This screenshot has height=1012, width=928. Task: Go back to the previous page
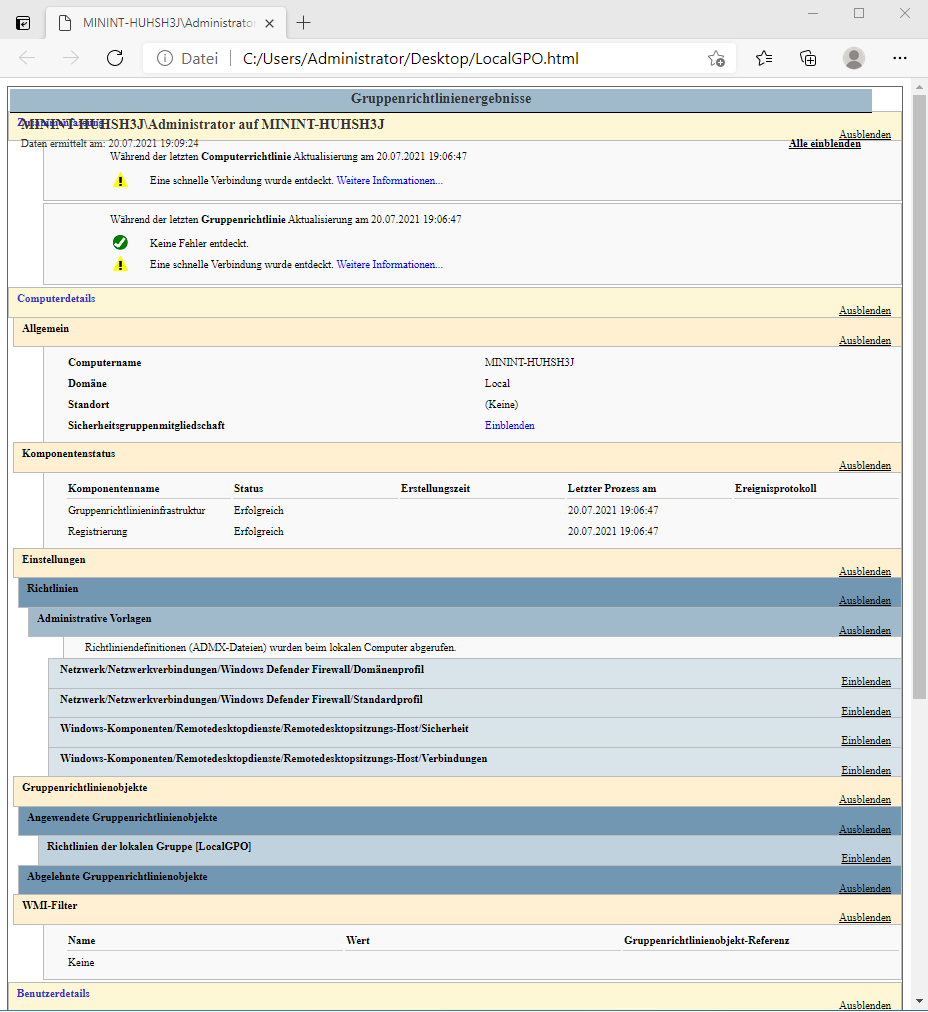click(x=27, y=58)
